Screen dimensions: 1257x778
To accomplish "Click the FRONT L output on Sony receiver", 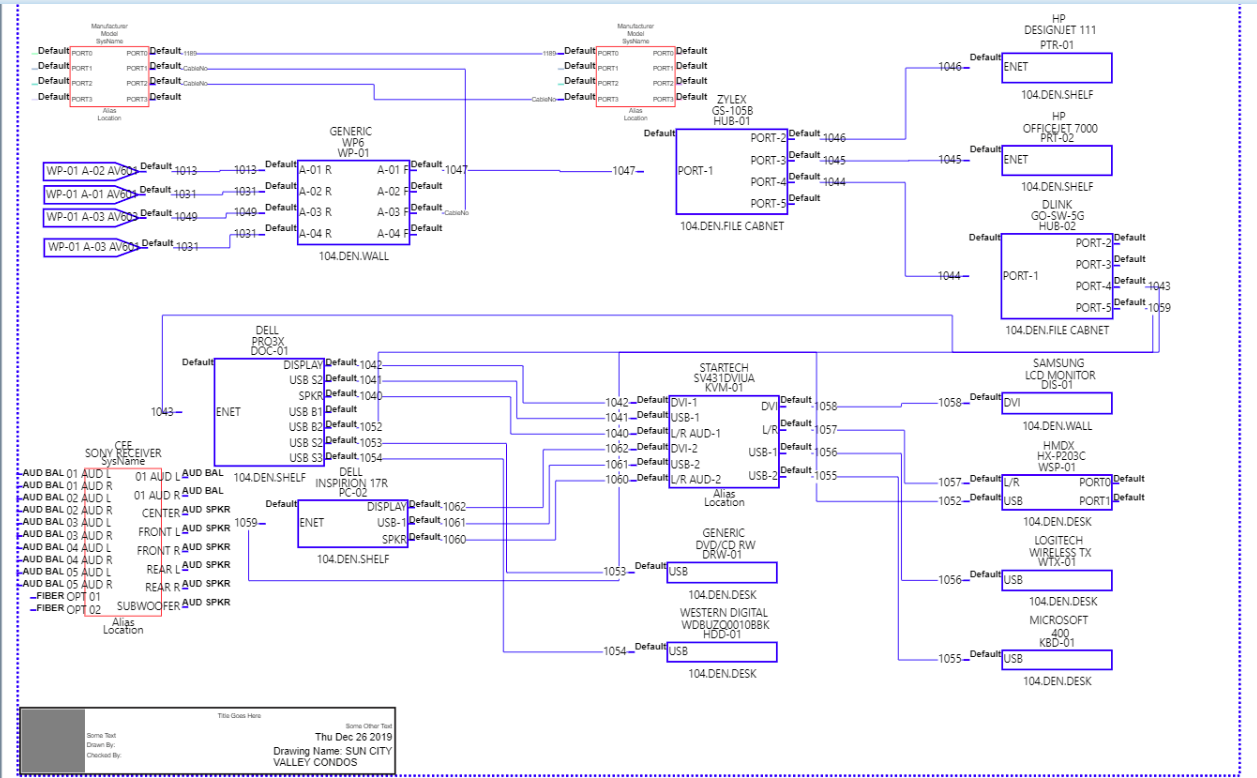I will pos(159,532).
